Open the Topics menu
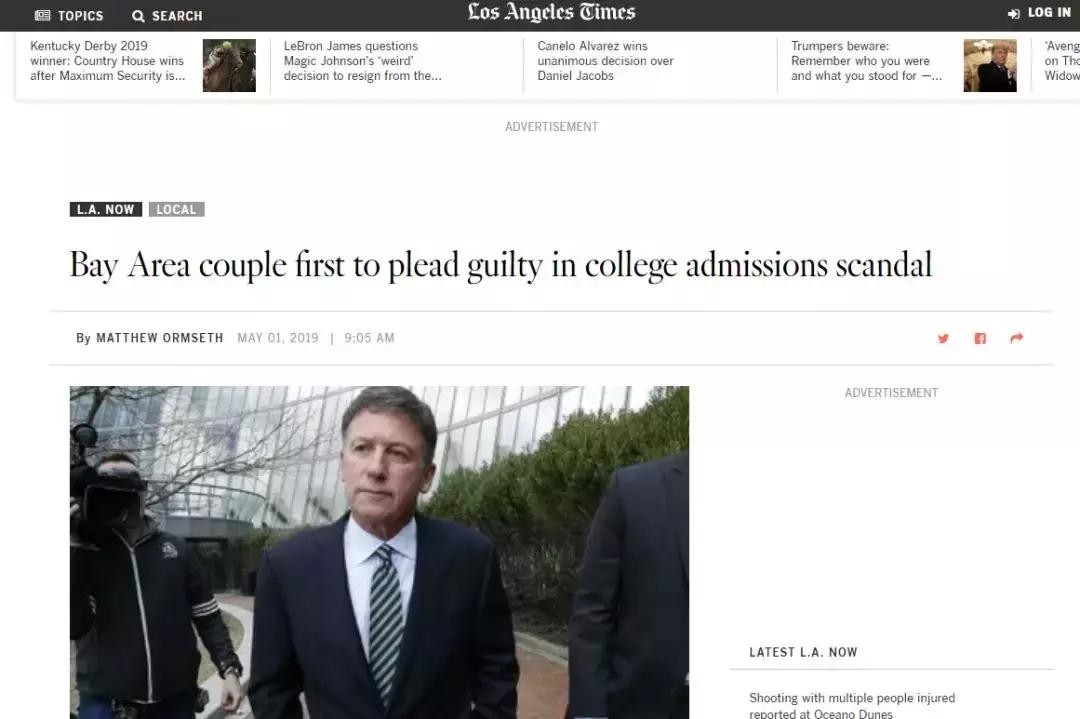The image size is (1080, 719). point(69,16)
